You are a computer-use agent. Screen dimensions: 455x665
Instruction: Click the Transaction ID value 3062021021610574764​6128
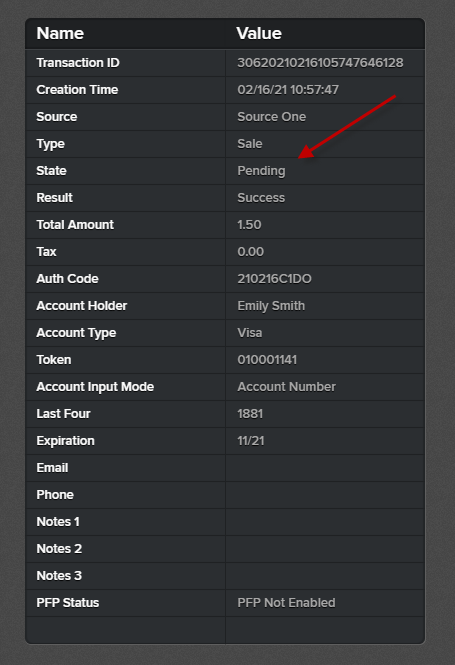tap(320, 63)
